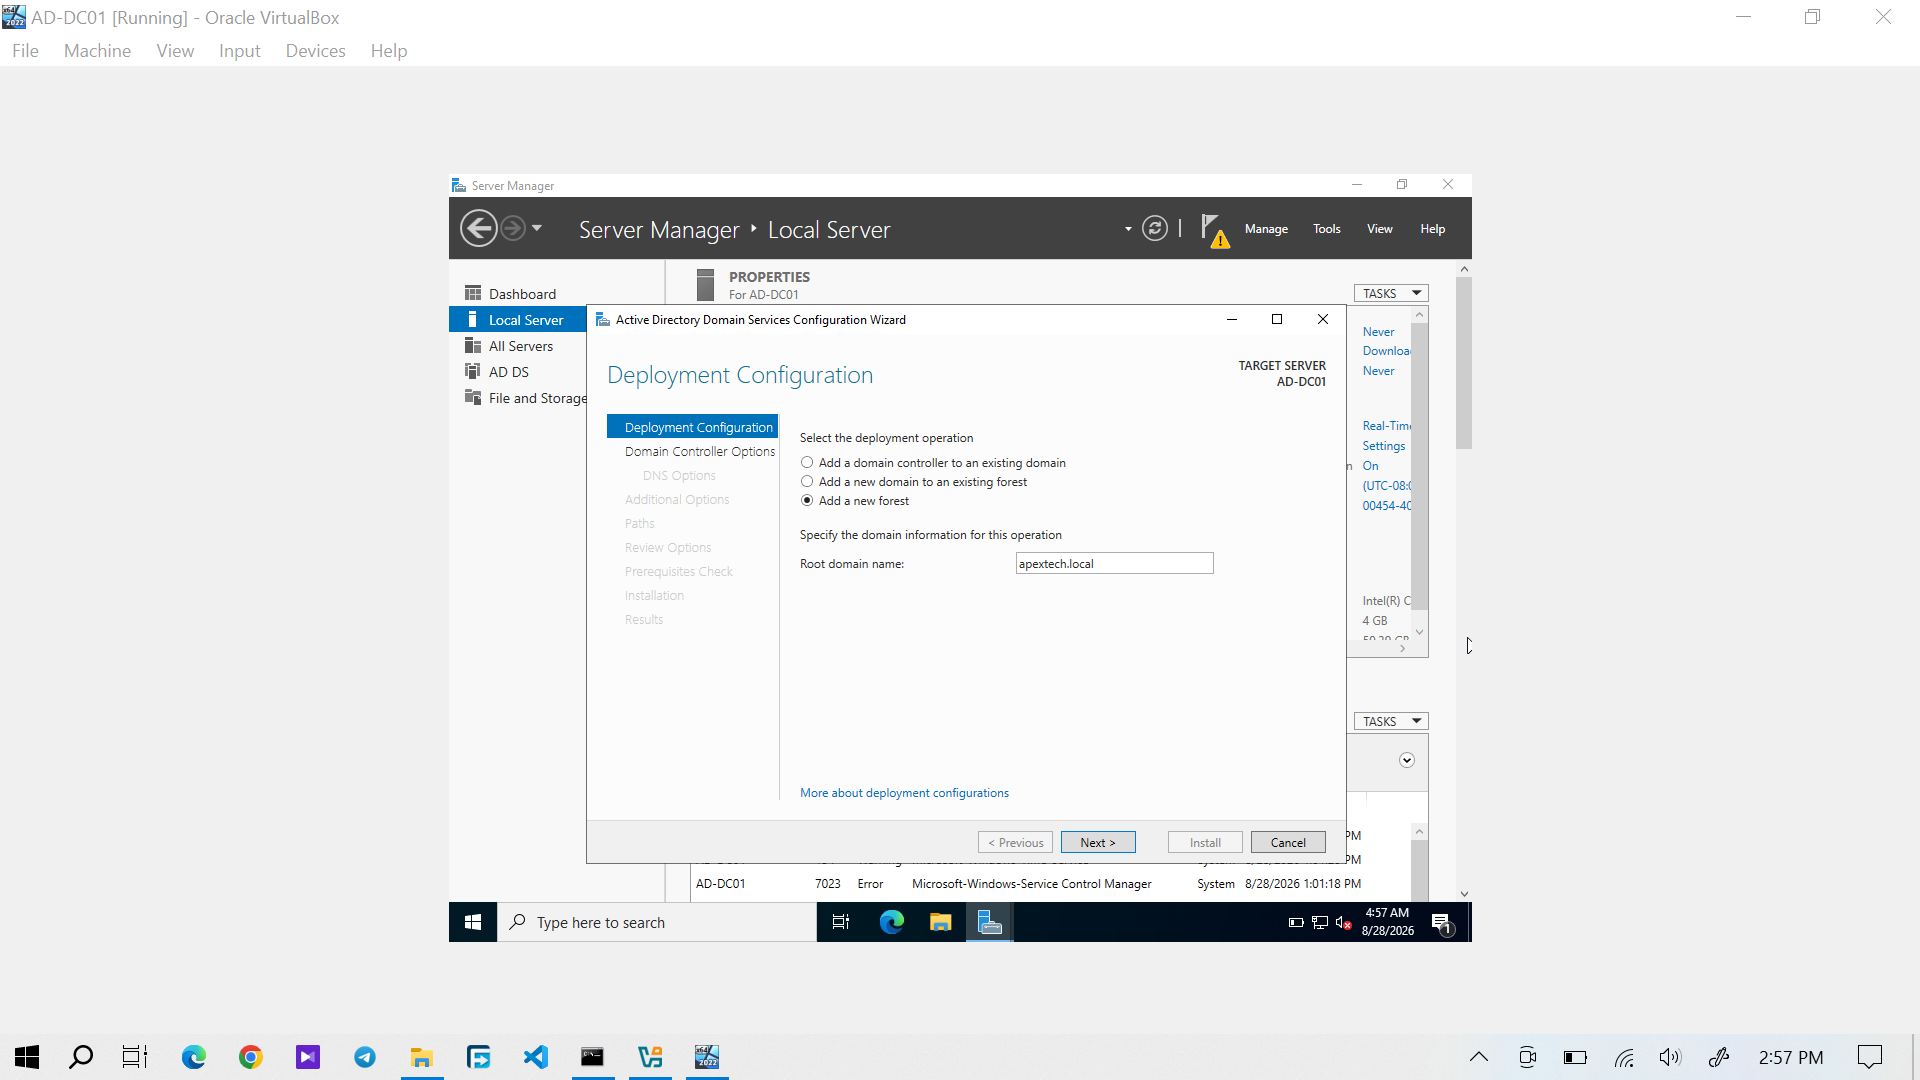Image resolution: width=1920 pixels, height=1080 pixels.
Task: Open Chrome in the host taskbar
Action: [250, 1057]
